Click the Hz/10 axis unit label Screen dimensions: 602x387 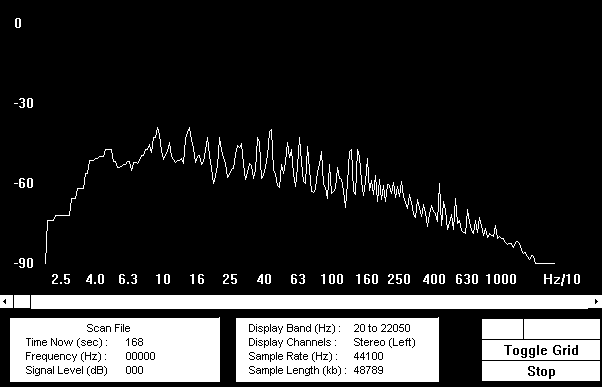562,279
